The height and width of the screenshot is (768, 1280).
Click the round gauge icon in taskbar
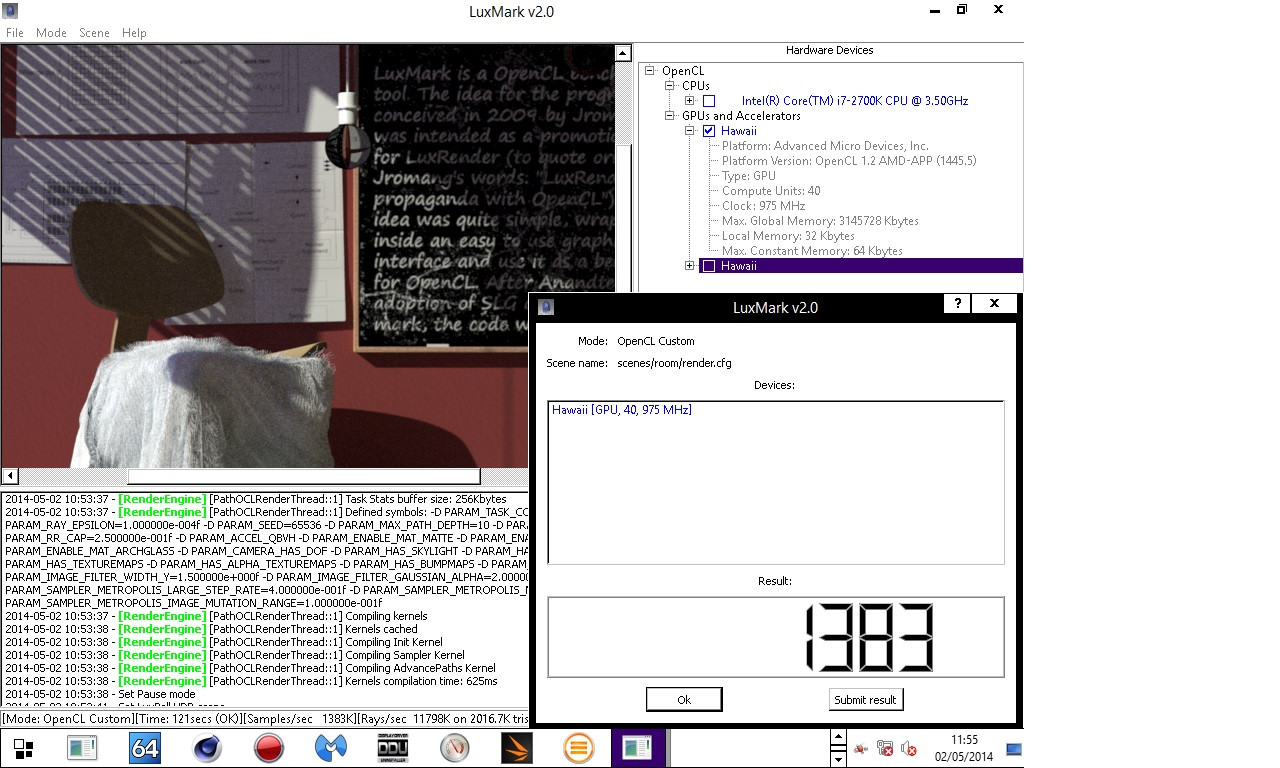(454, 748)
